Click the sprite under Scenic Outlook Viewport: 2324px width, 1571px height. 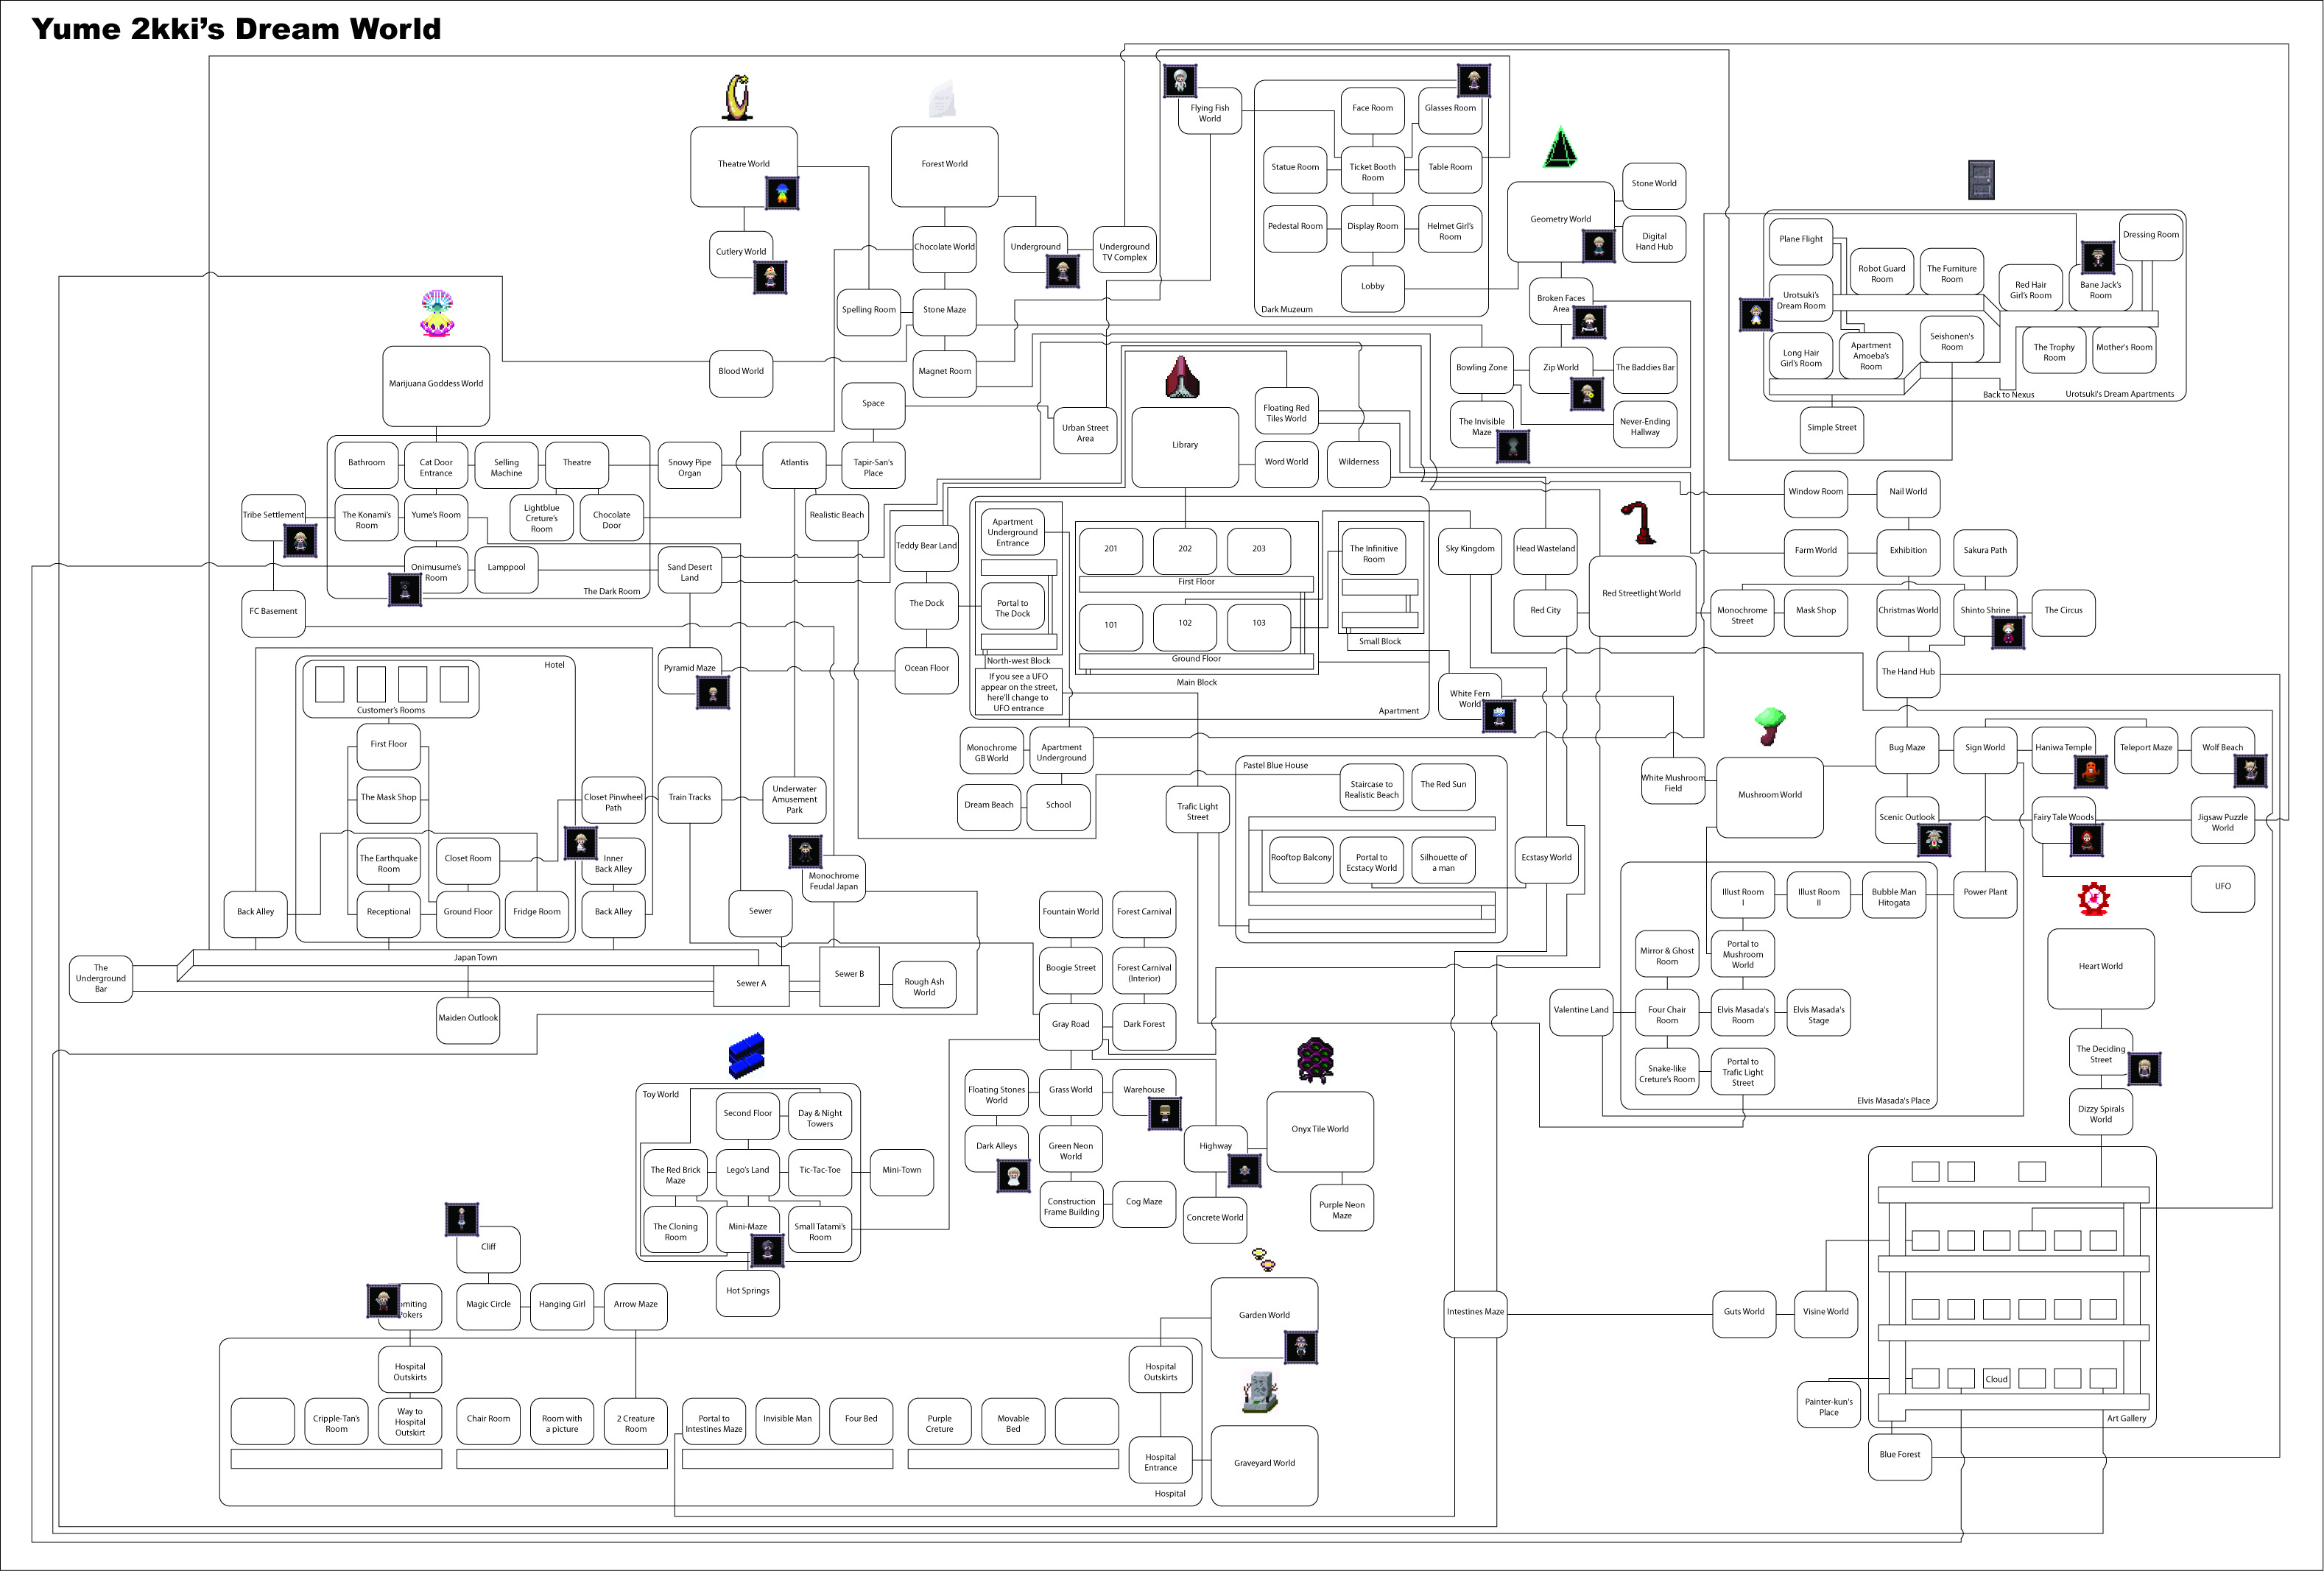1934,840
